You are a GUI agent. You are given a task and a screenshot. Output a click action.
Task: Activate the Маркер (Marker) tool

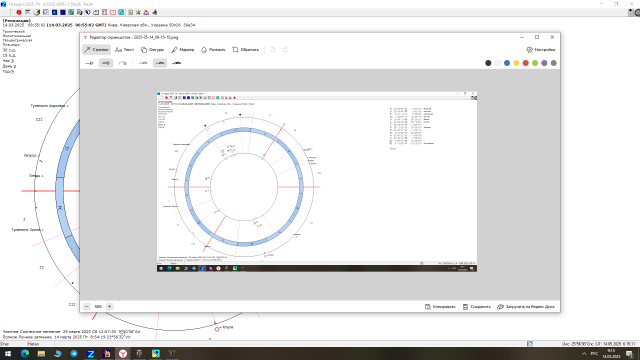(182, 50)
